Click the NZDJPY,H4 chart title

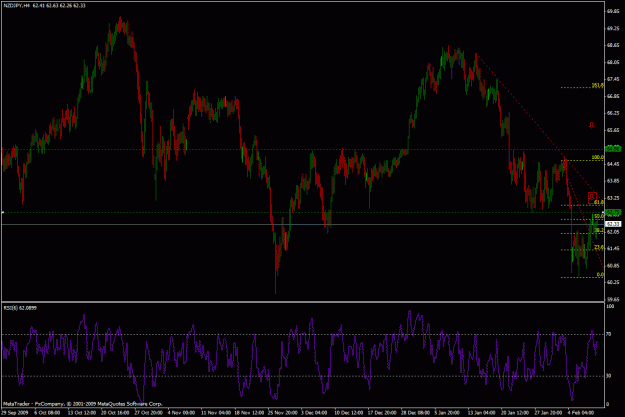(17, 6)
